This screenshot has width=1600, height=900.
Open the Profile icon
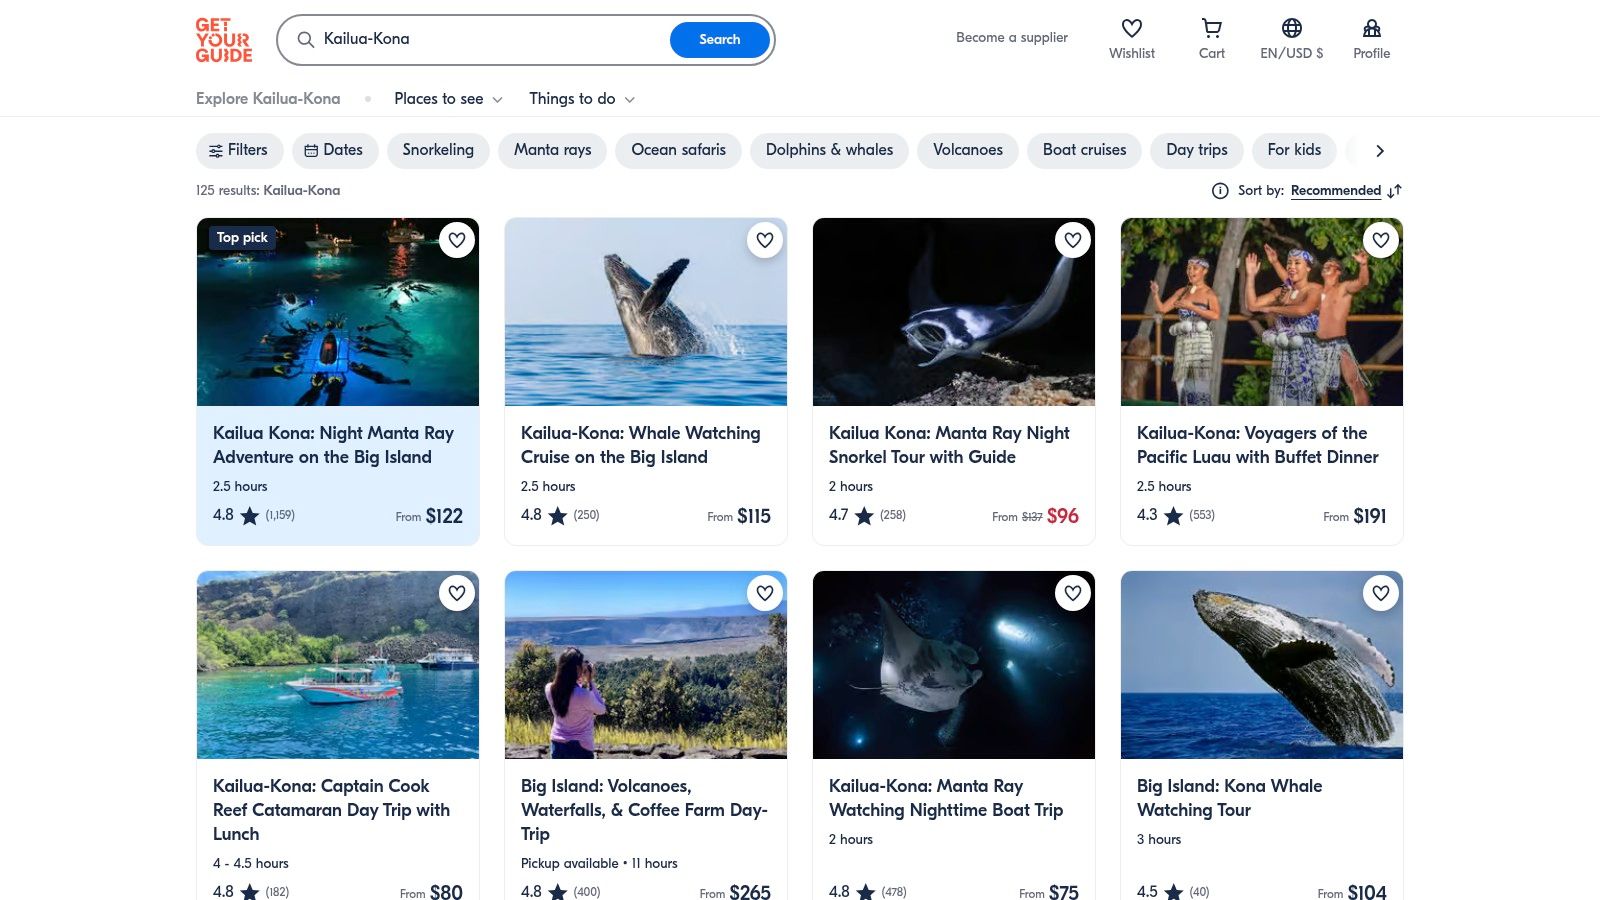point(1371,29)
